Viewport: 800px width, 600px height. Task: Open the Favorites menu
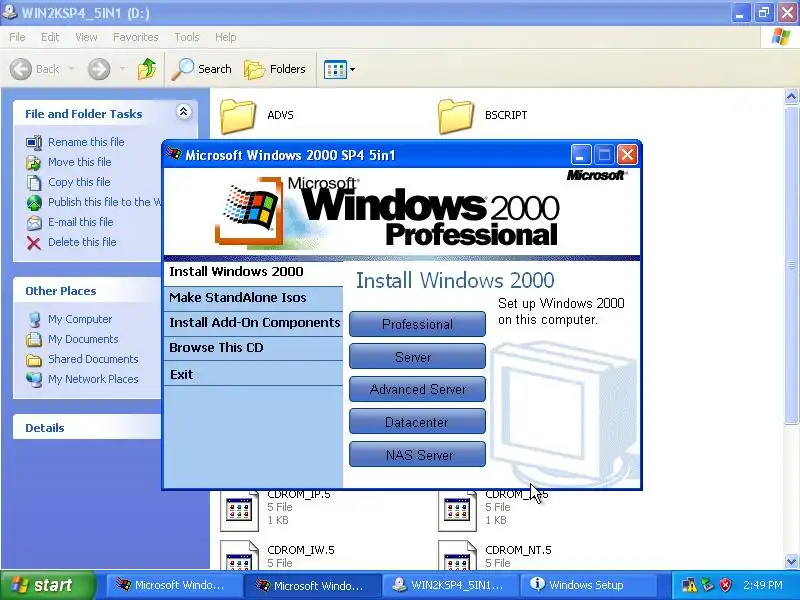tap(136, 37)
